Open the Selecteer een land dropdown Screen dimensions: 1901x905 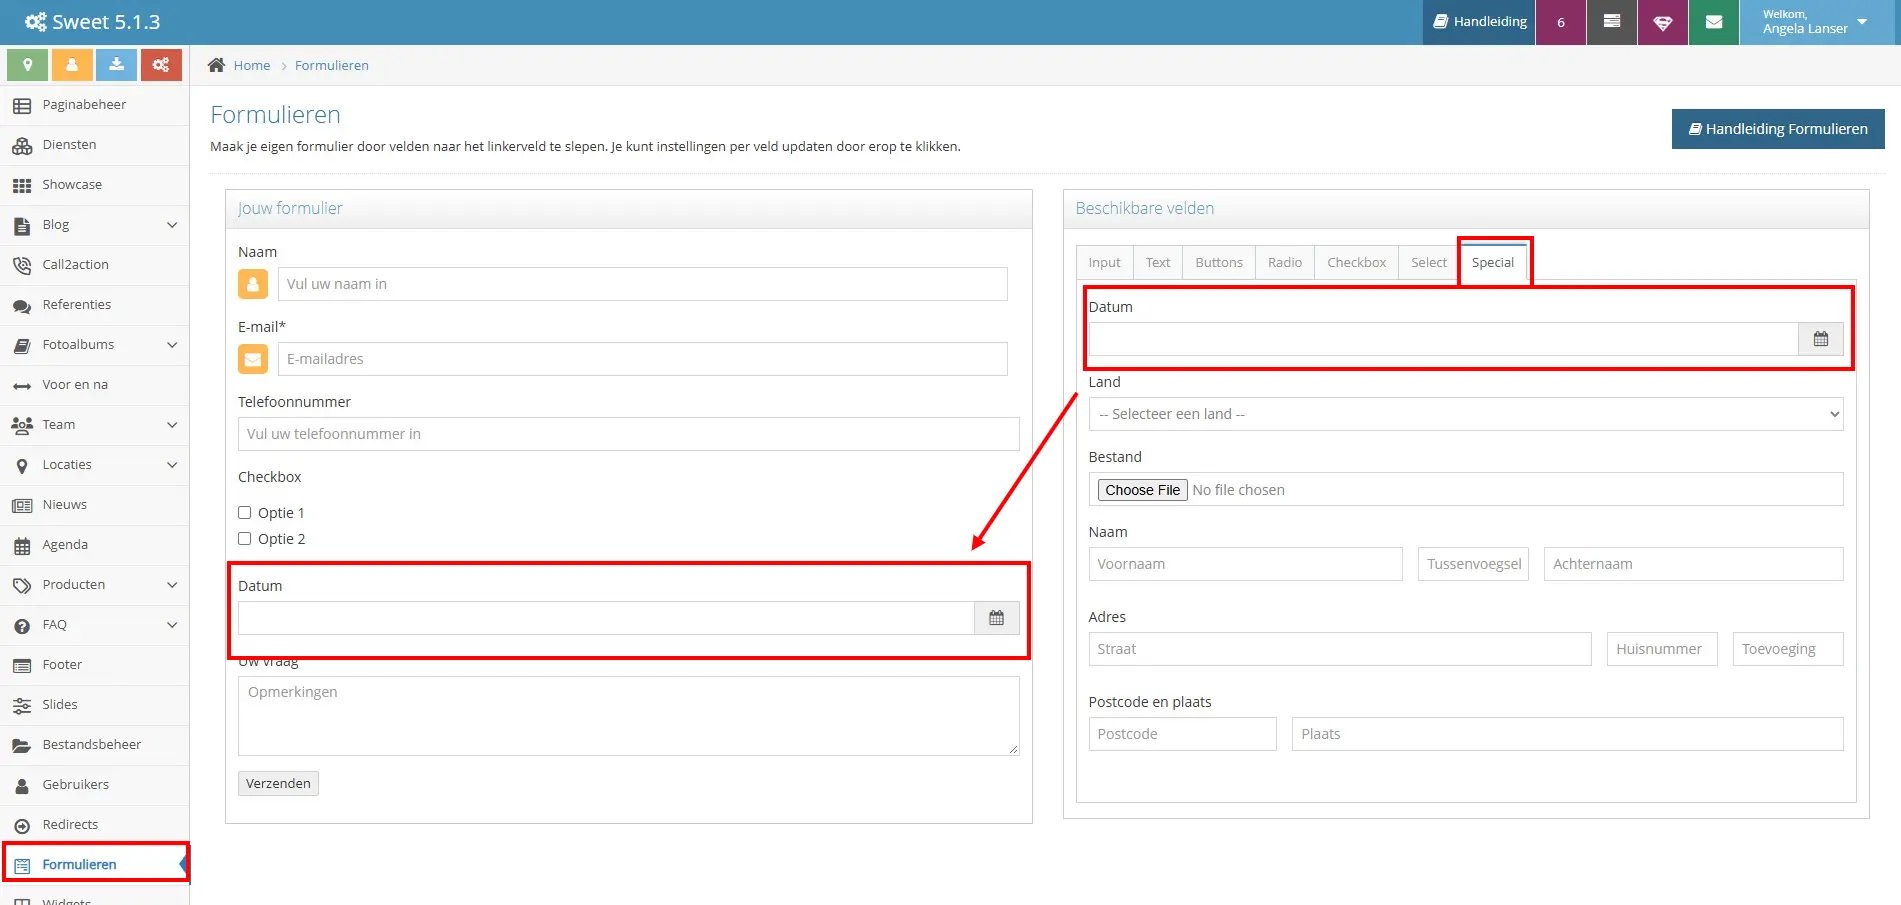pos(1466,414)
